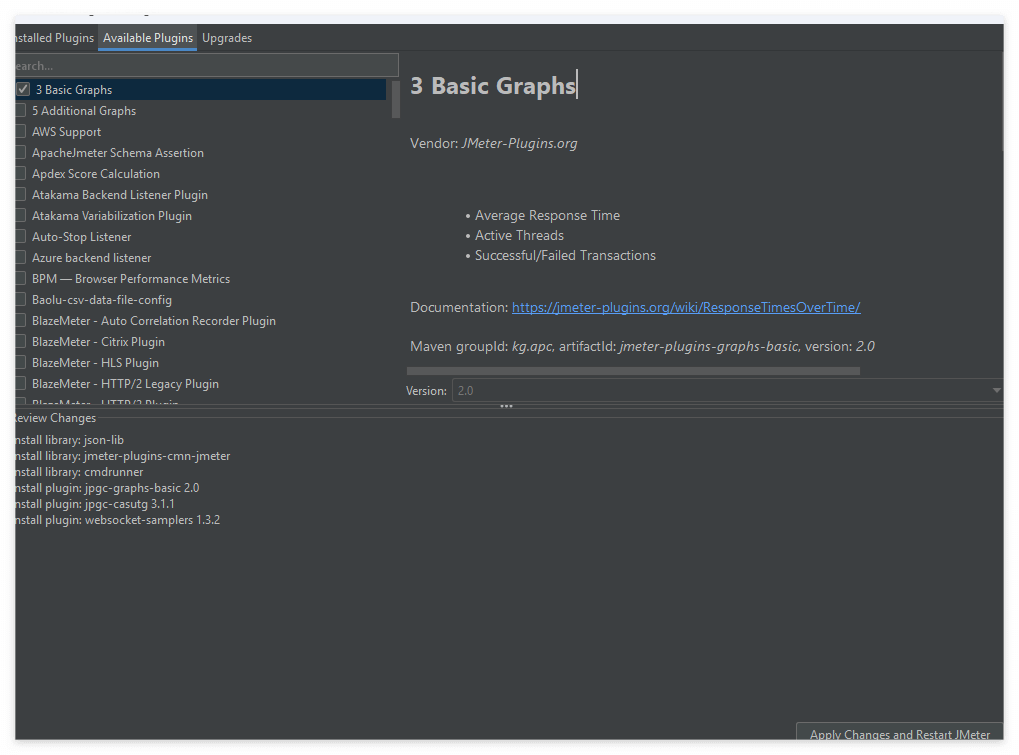Check the Apdex Score Calculation checkbox

(21, 173)
